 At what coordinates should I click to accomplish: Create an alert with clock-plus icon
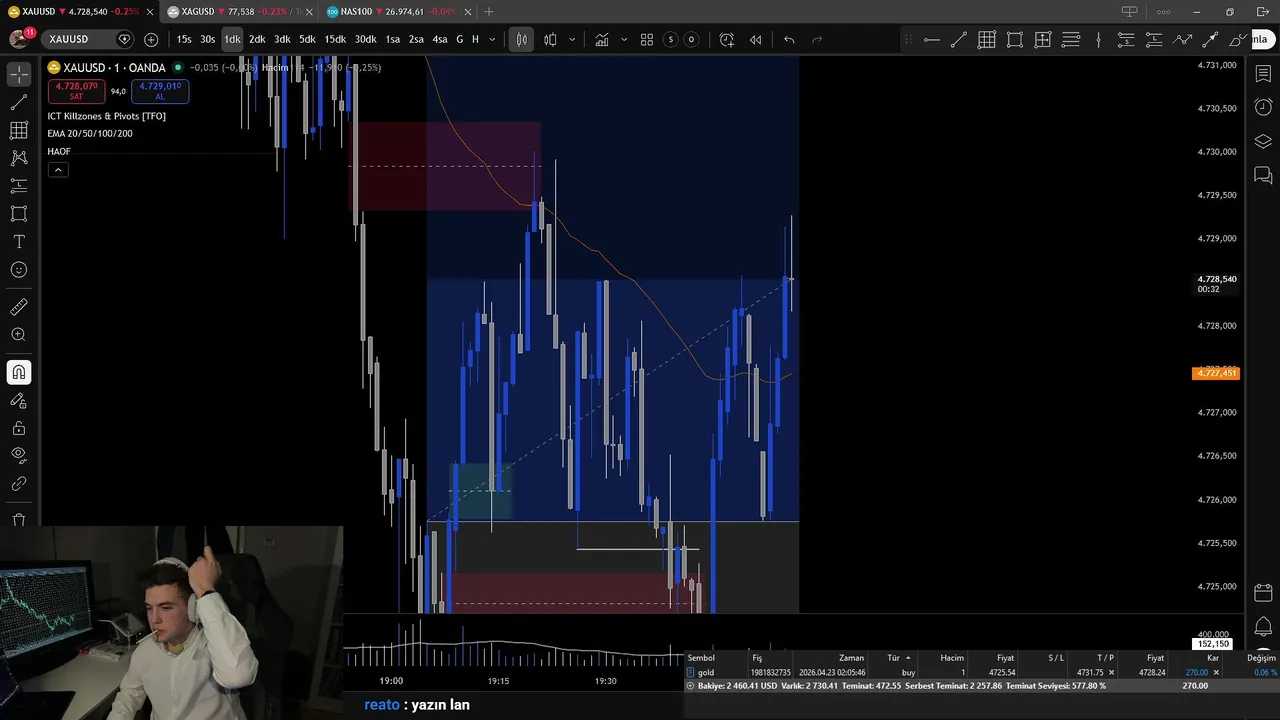point(727,39)
